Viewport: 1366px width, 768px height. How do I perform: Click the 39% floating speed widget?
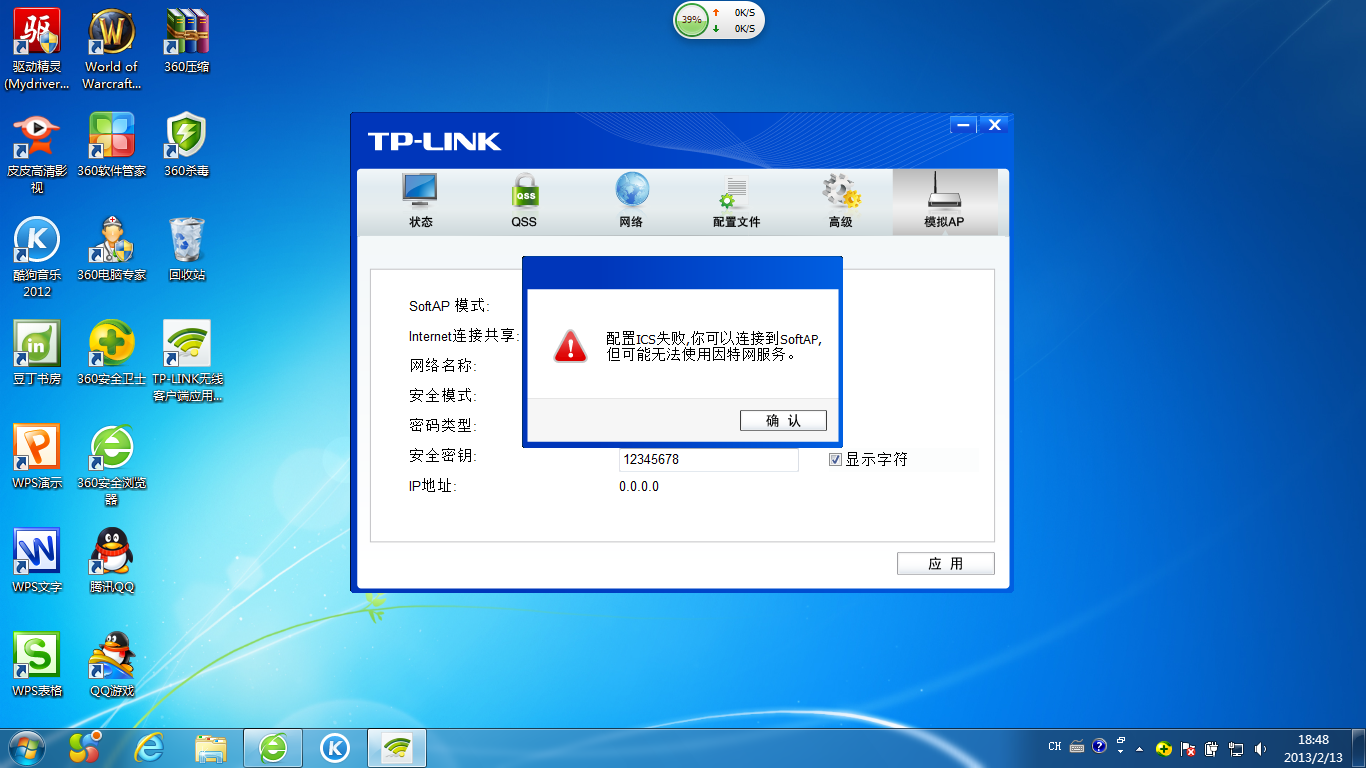click(x=719, y=20)
